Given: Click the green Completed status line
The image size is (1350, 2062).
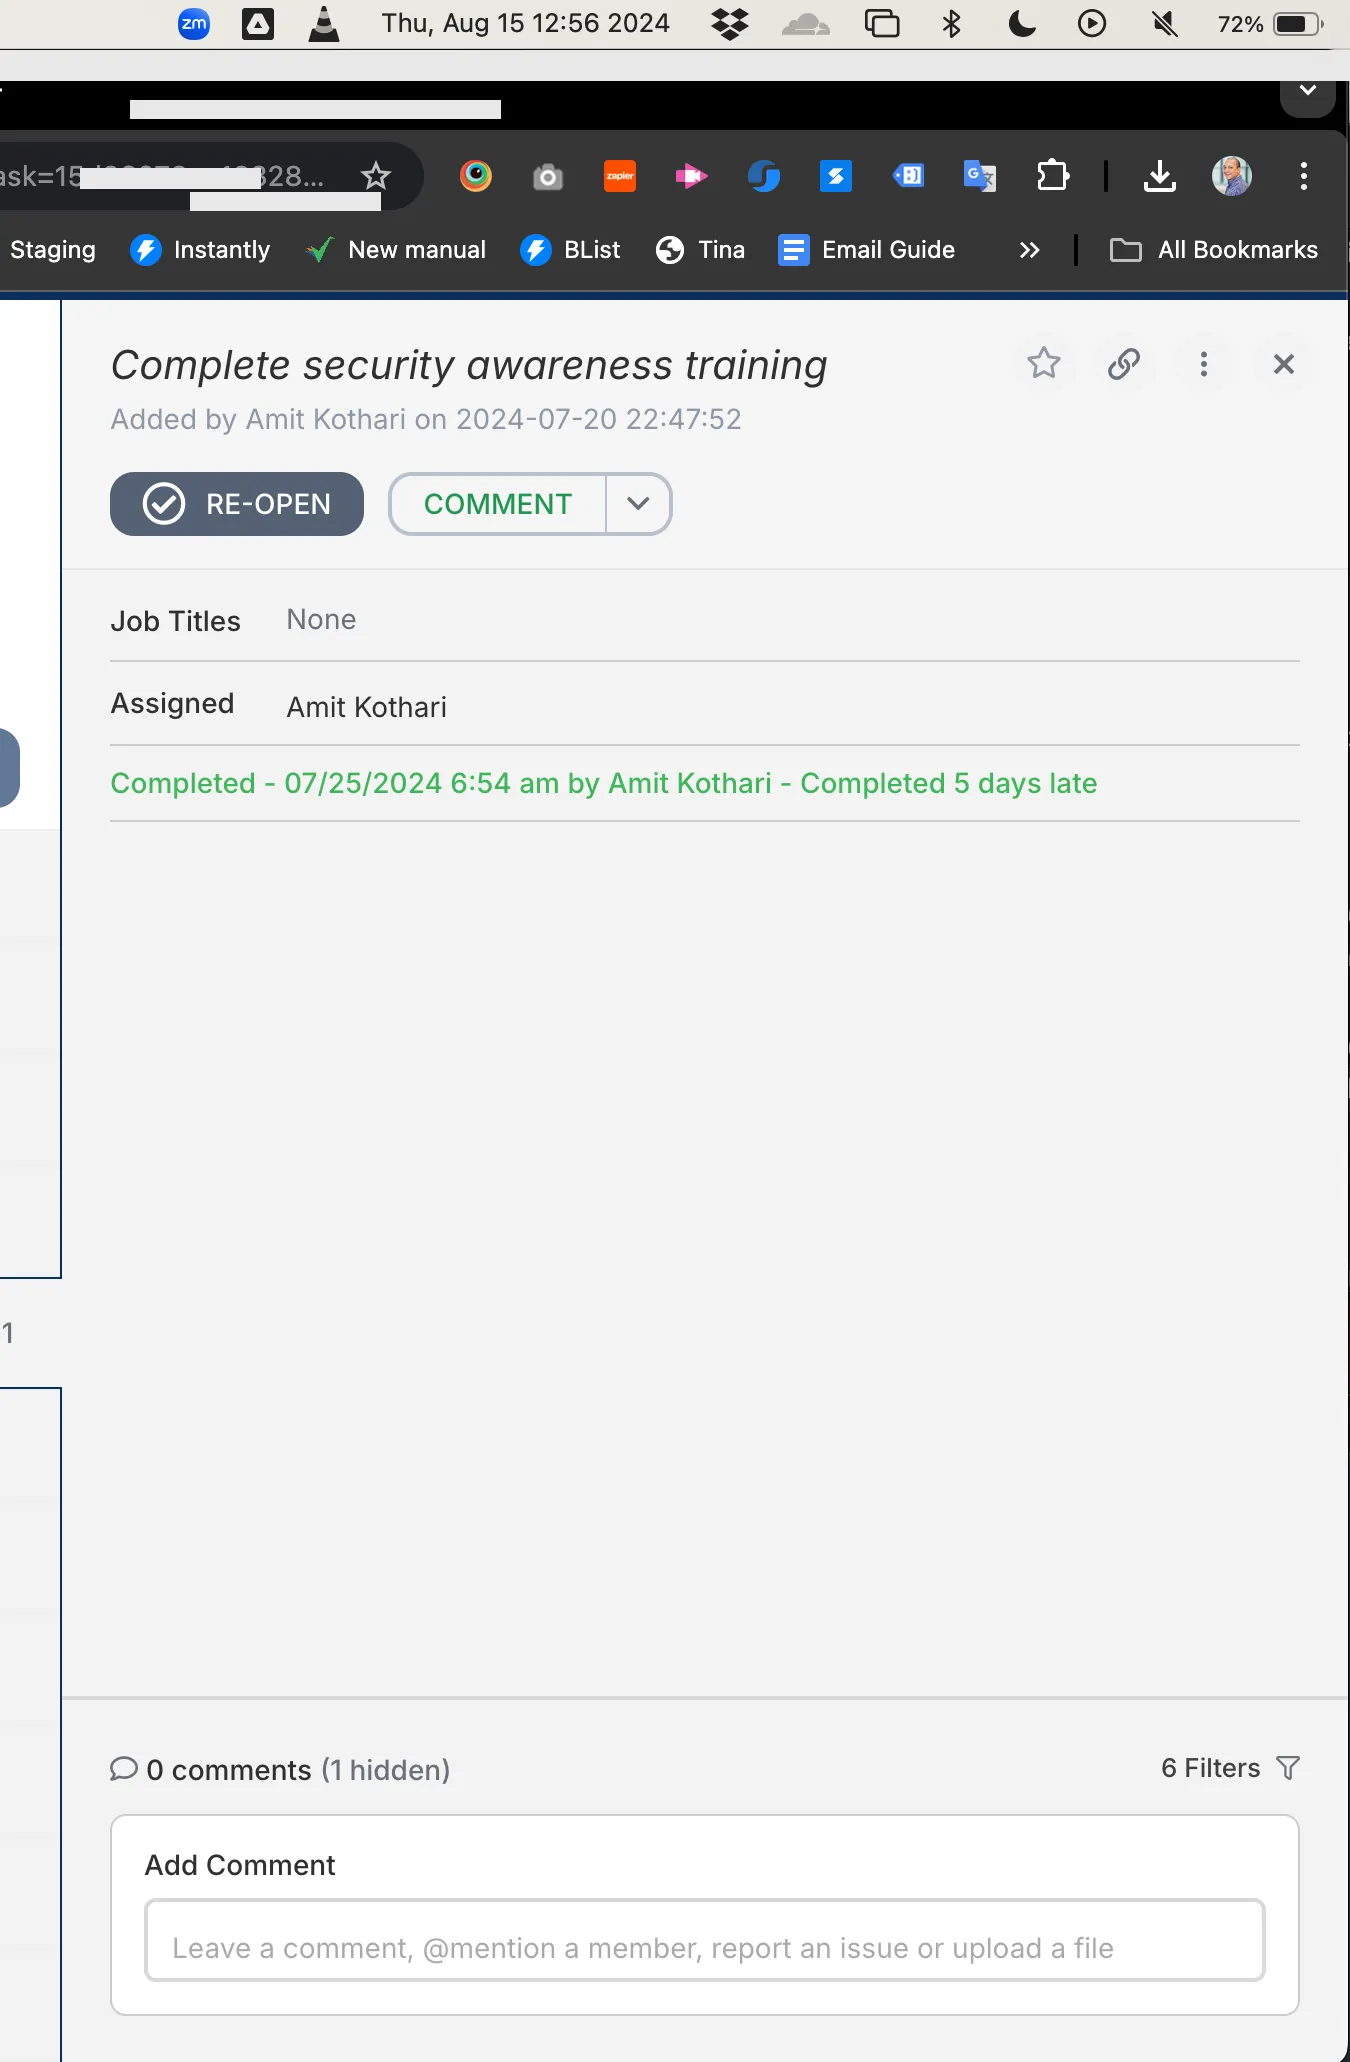Looking at the screenshot, I should 603,783.
